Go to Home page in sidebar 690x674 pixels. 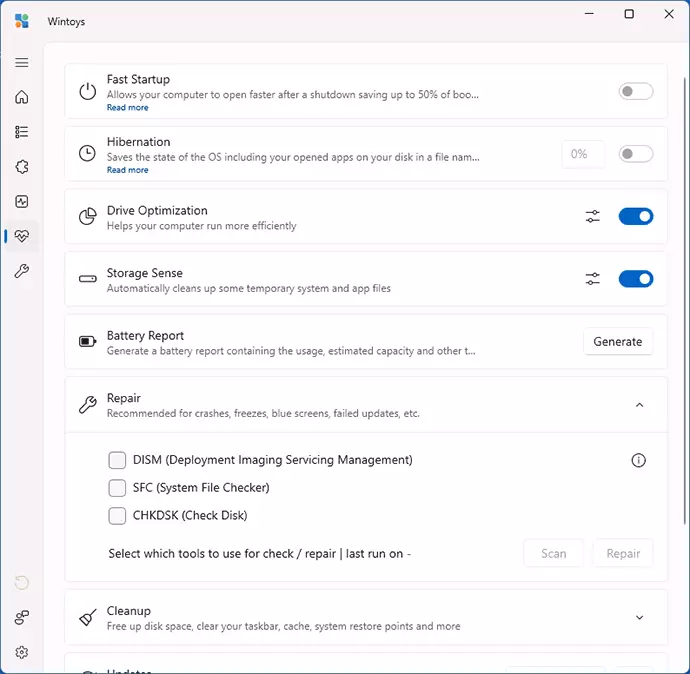tap(22, 97)
